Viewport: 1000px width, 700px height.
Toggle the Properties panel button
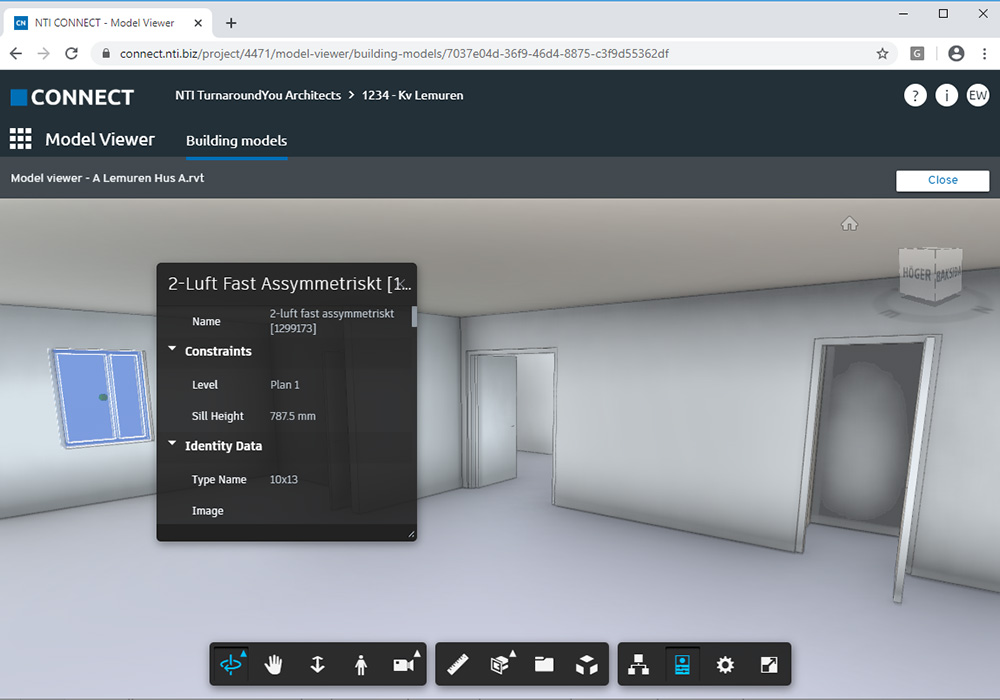683,665
